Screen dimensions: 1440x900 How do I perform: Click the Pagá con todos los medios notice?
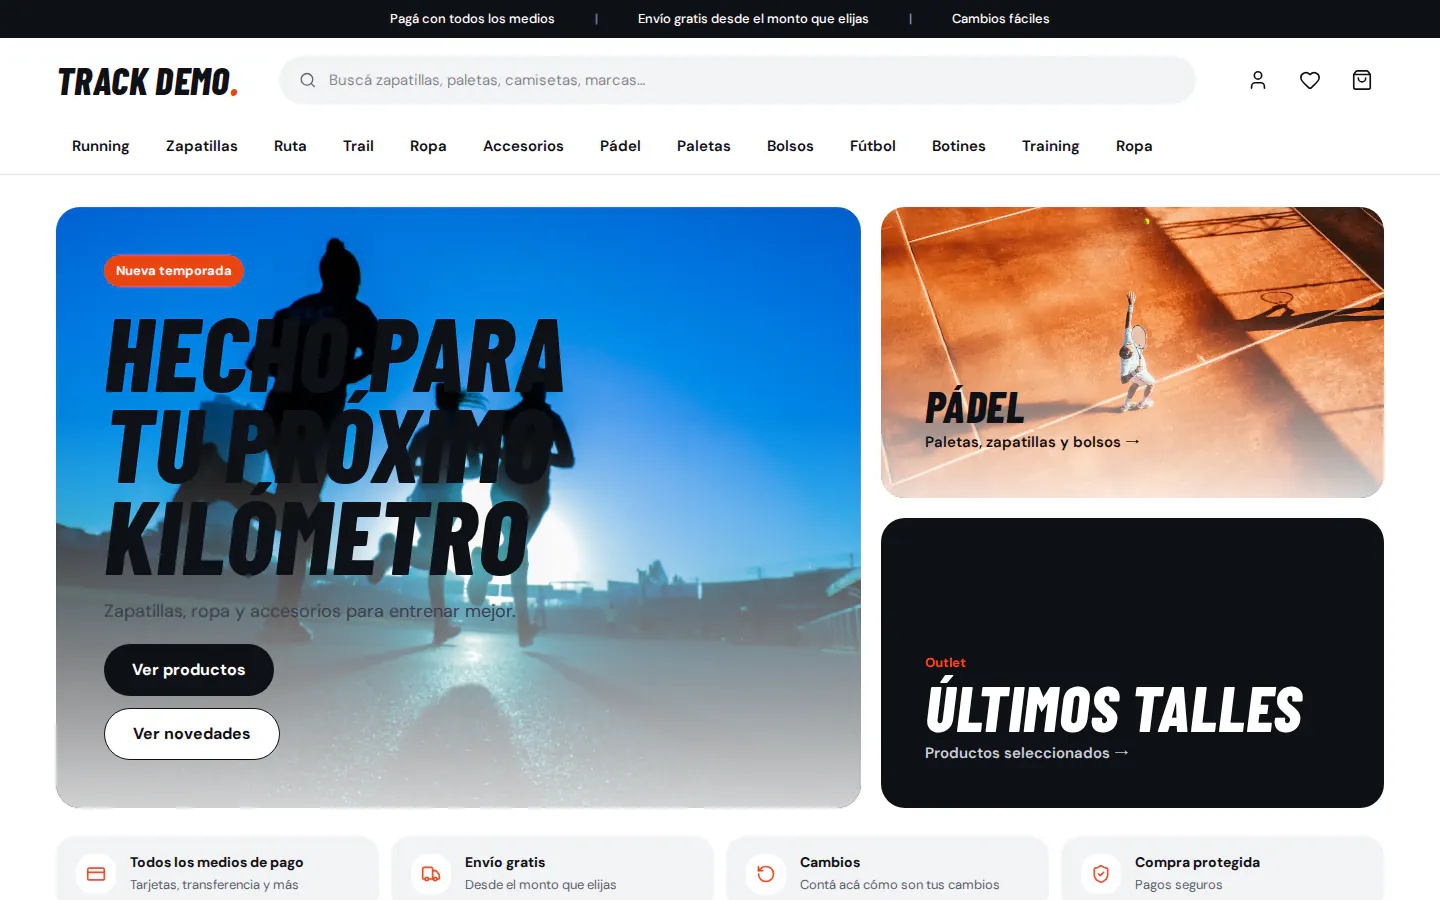pyautogui.click(x=472, y=19)
